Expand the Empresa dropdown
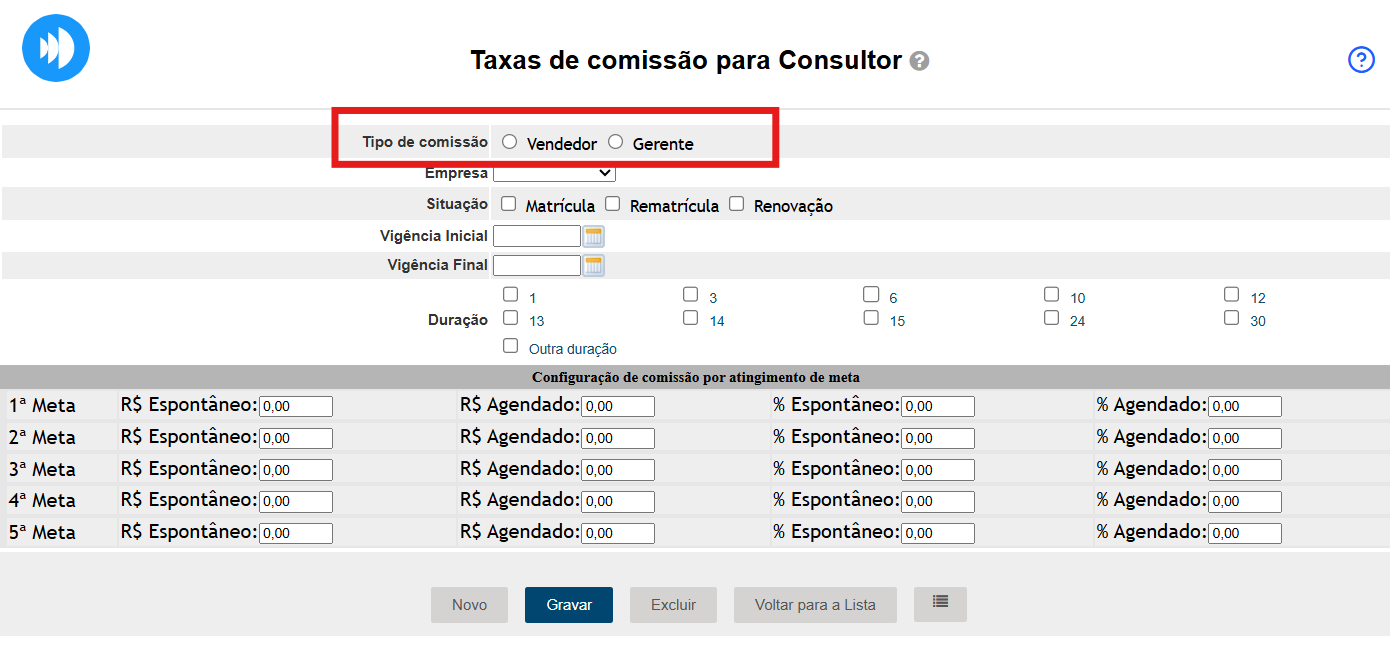The image size is (1390, 660). (554, 173)
